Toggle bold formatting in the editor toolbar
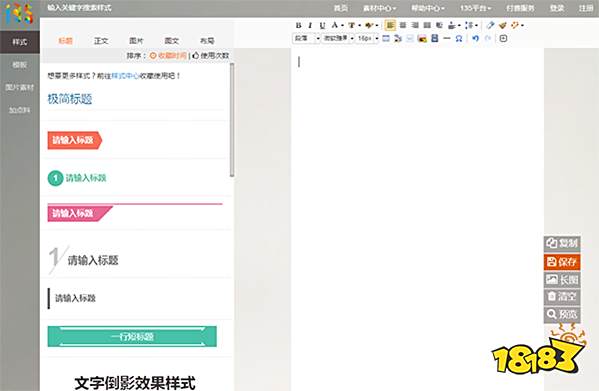599x391 pixels. 298,26
